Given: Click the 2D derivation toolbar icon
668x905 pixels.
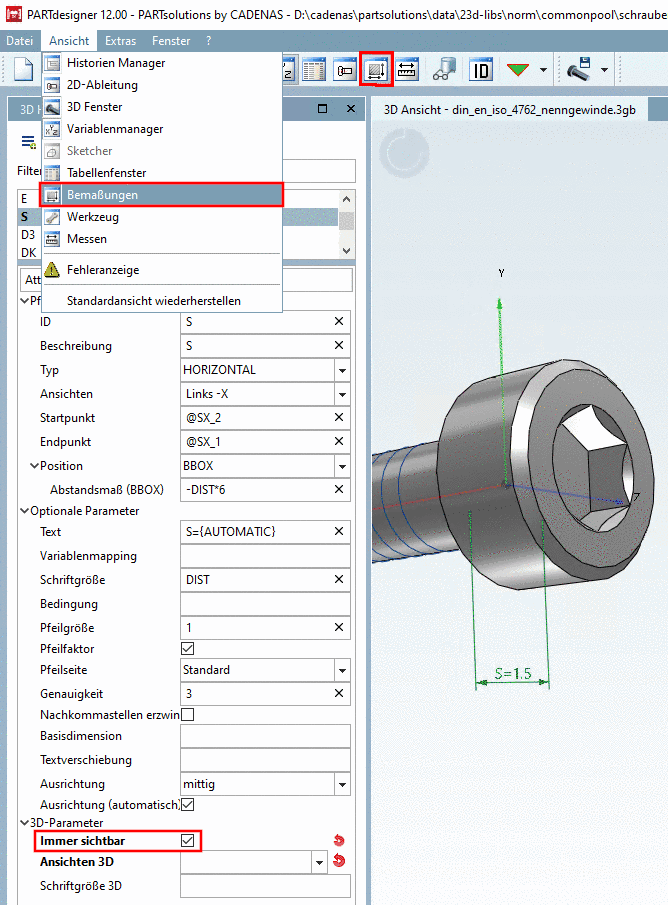Looking at the screenshot, I should pos(345,70).
